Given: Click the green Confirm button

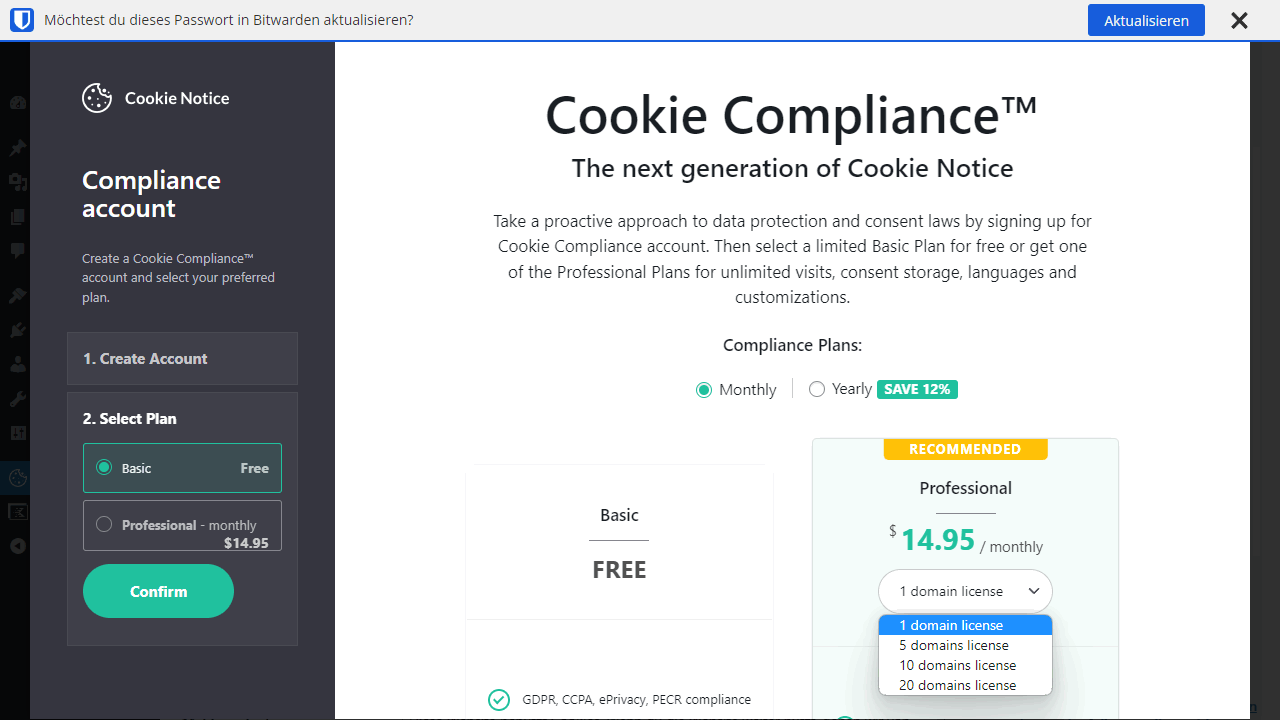Looking at the screenshot, I should pyautogui.click(x=158, y=591).
